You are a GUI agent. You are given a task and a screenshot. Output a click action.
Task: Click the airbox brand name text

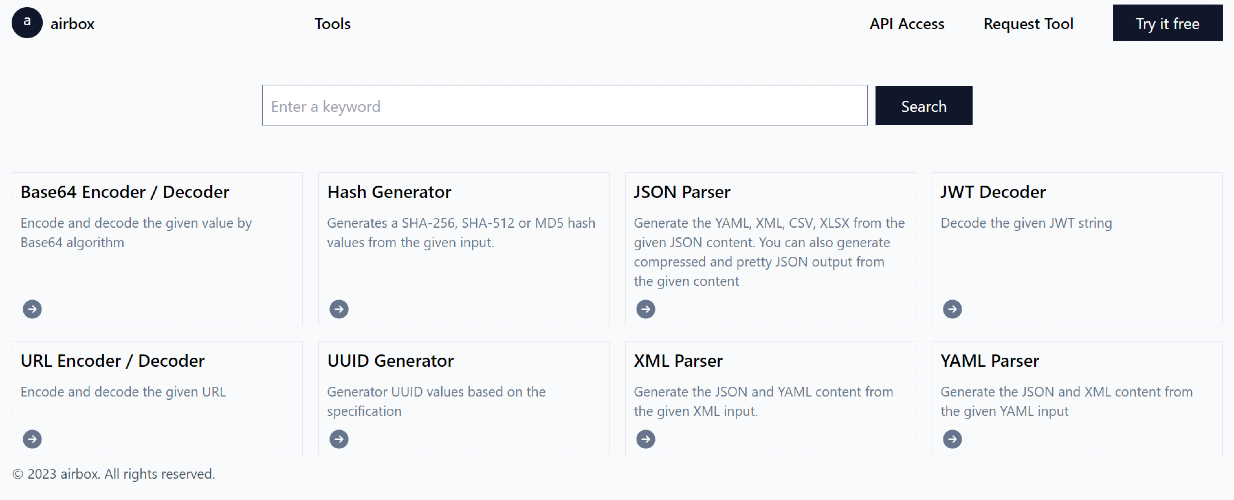coord(72,24)
